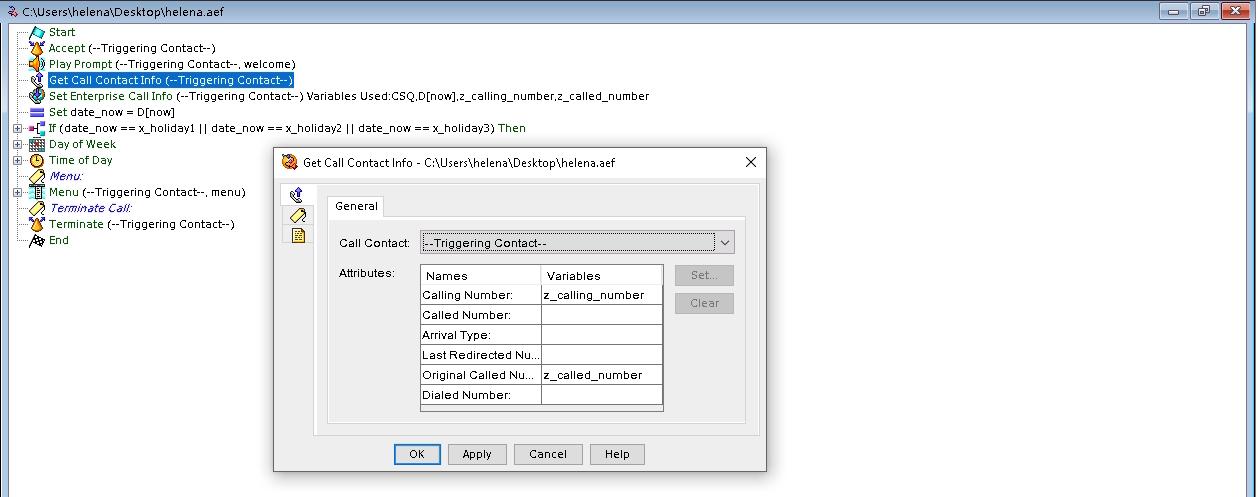Viewport: 1258px width, 497px height.
Task: Click the Accept step icon
Action: tap(37, 48)
